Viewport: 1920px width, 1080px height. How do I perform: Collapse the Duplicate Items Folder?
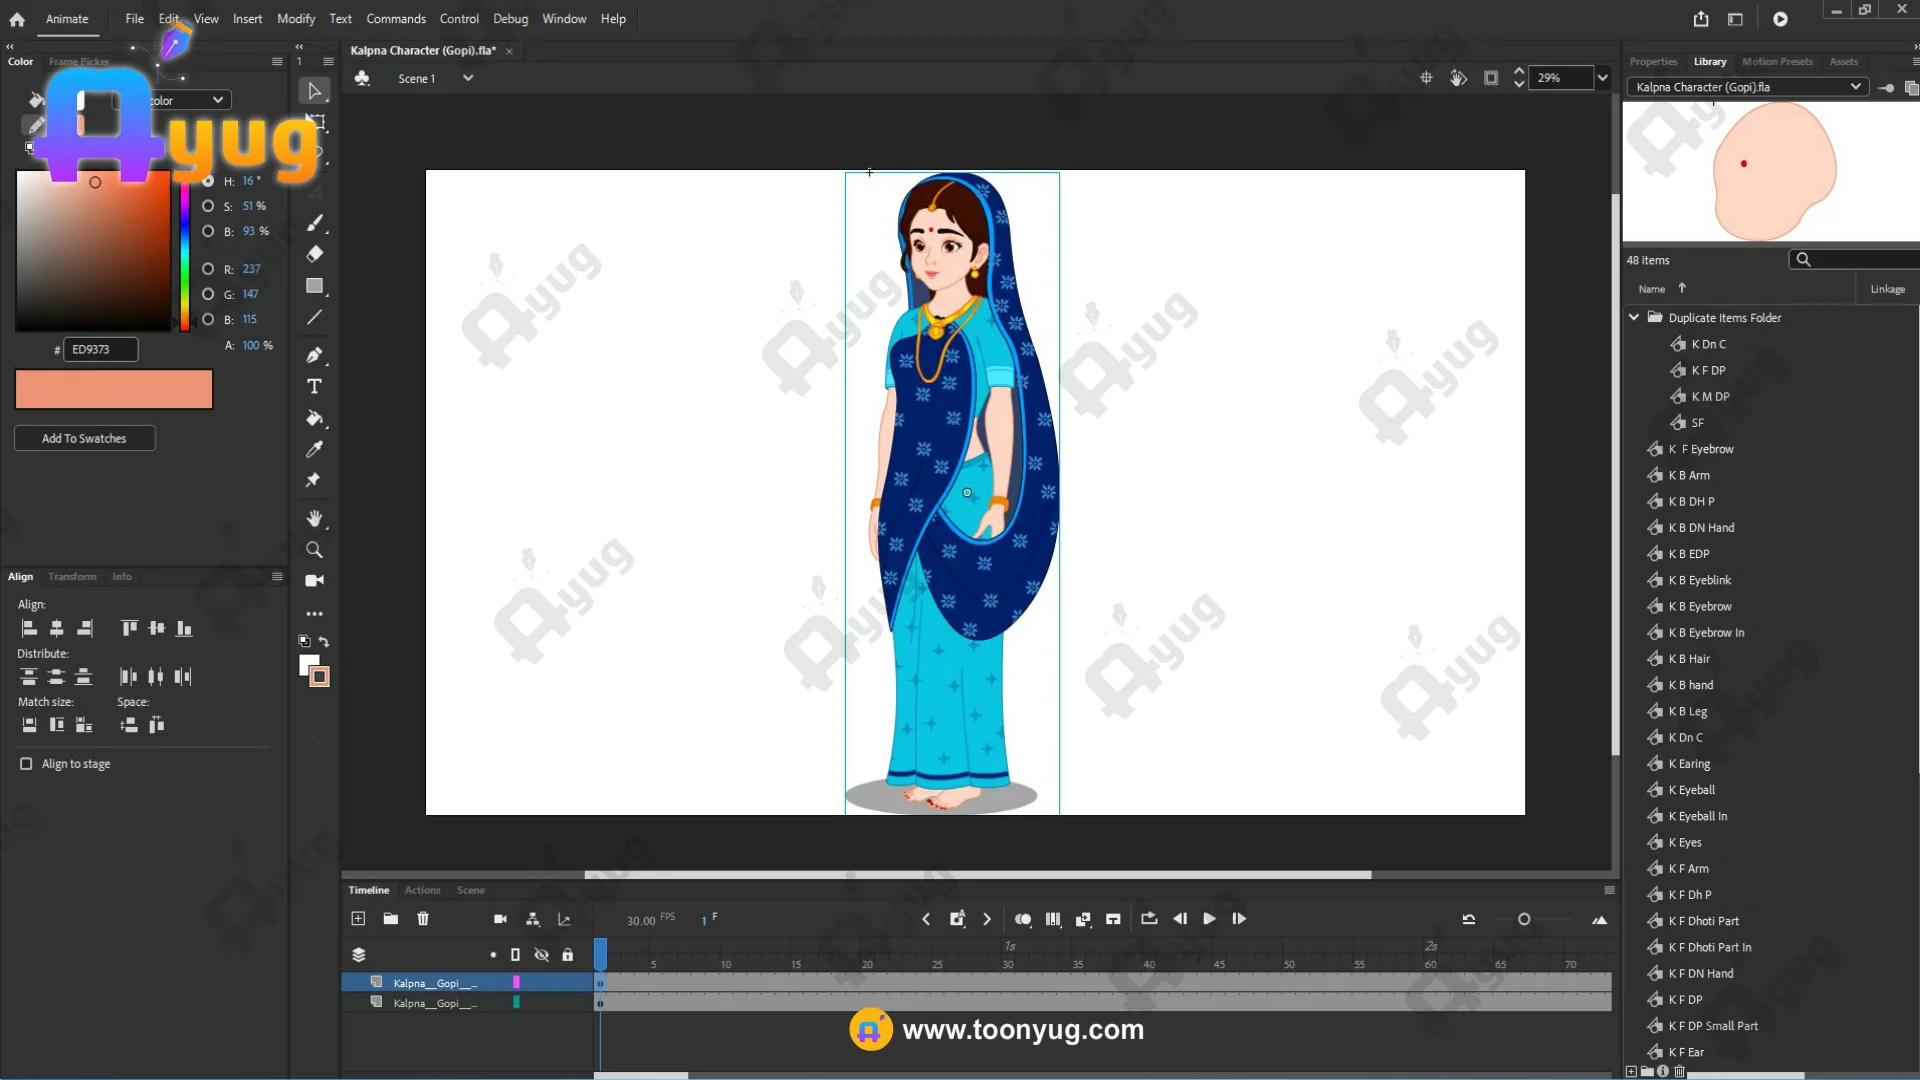click(x=1634, y=317)
